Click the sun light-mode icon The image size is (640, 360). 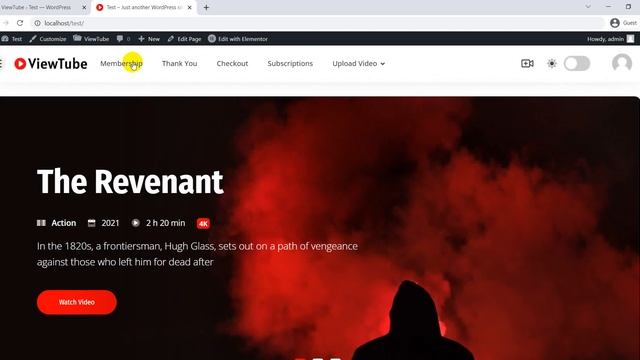pyautogui.click(x=551, y=63)
